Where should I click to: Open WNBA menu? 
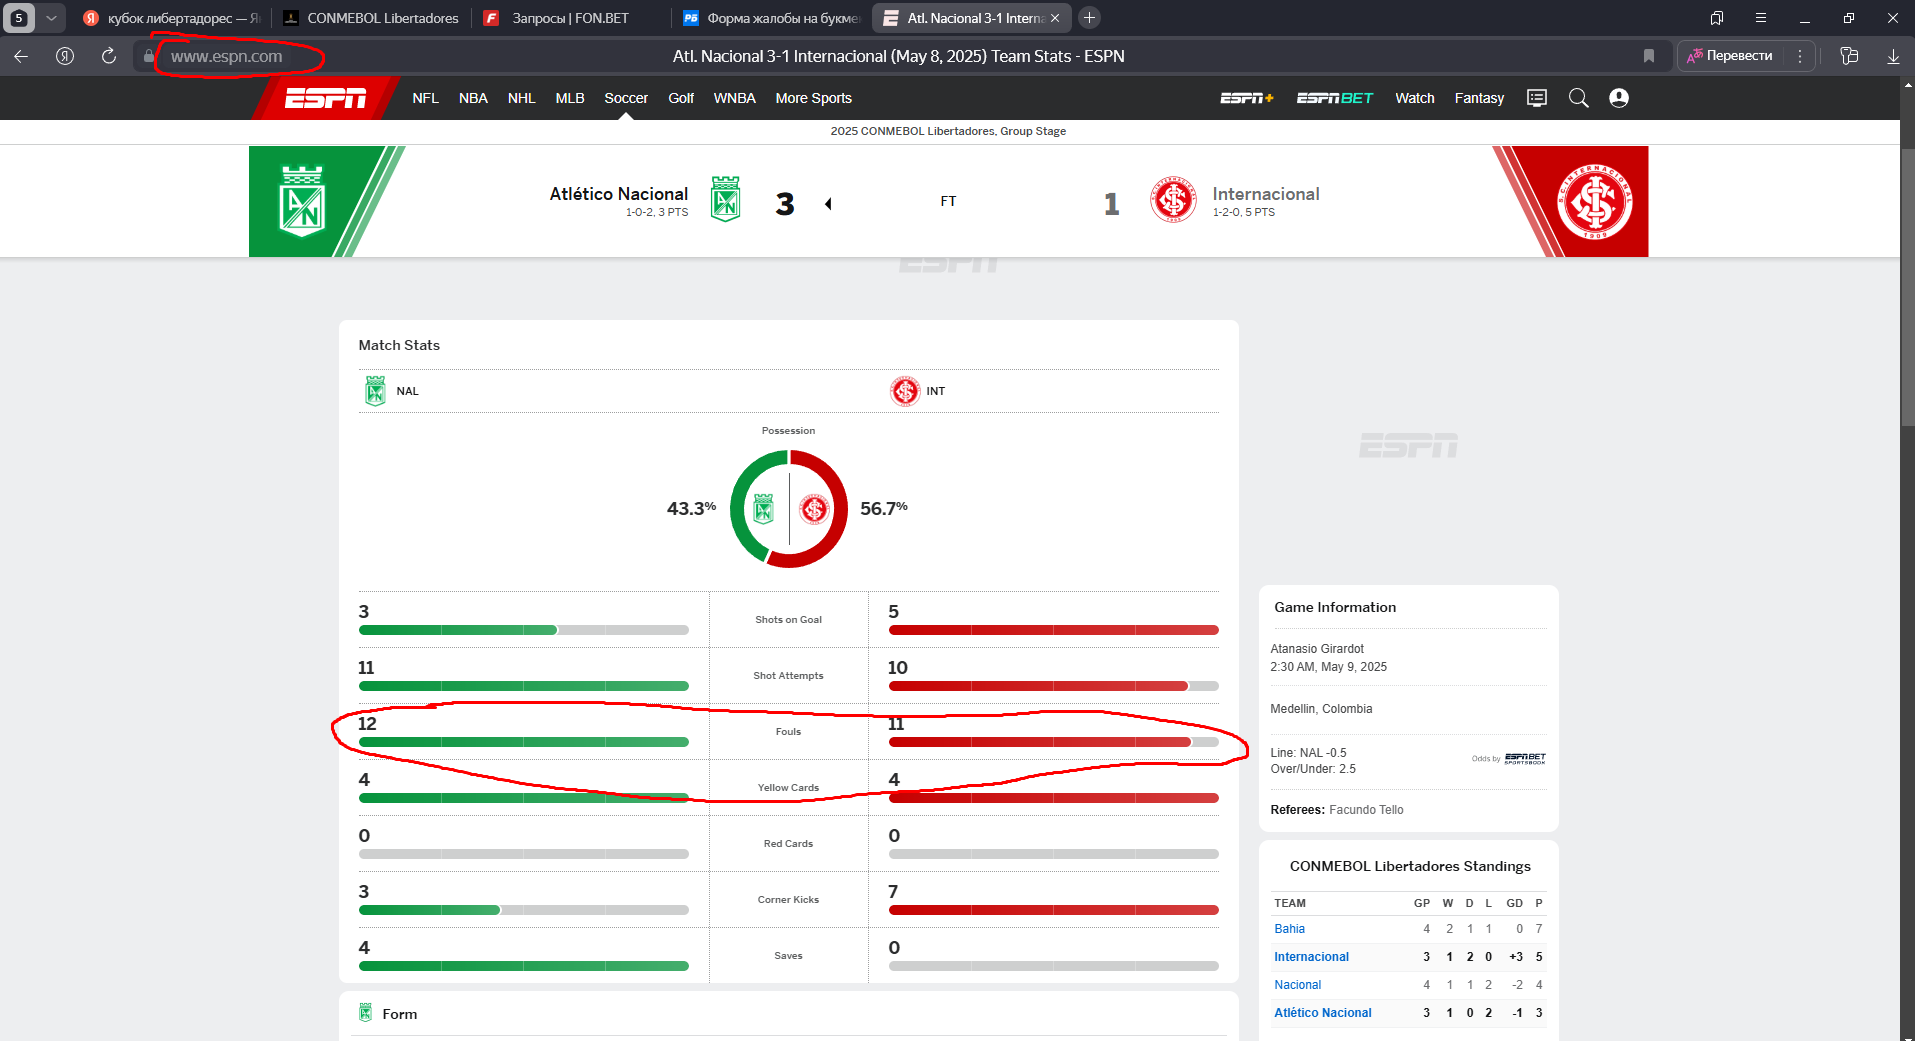pyautogui.click(x=734, y=98)
